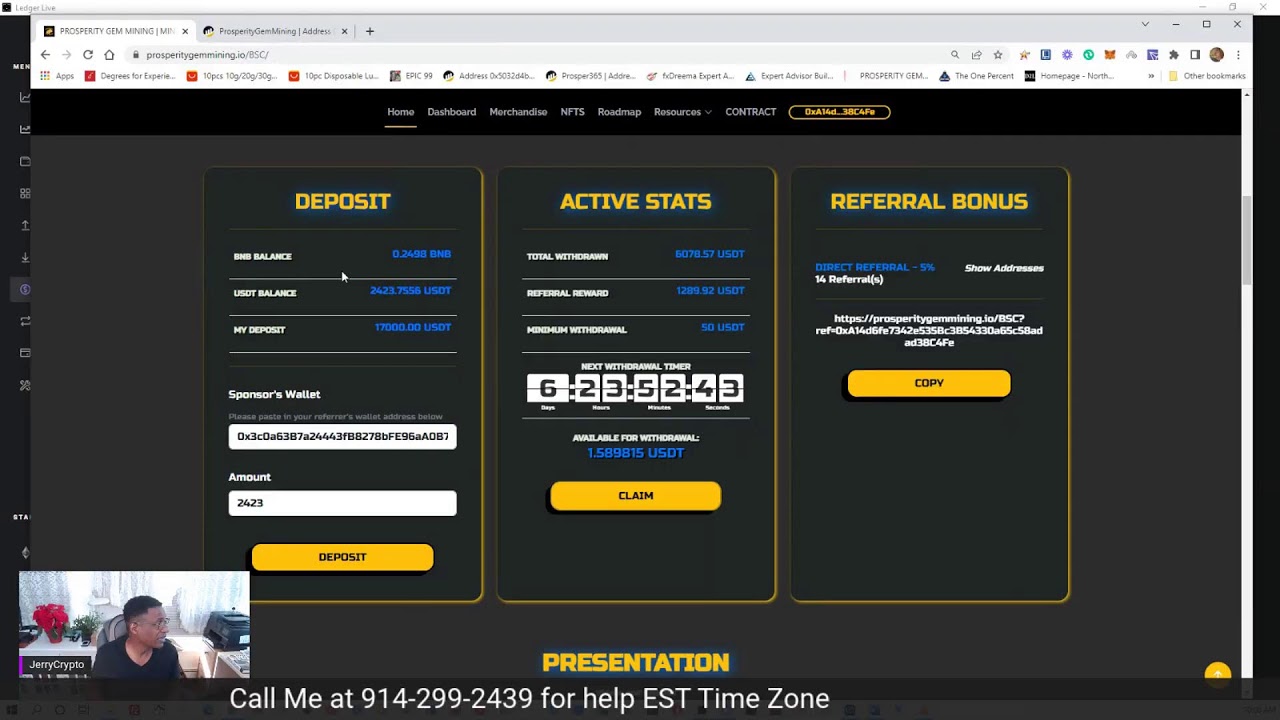Open Chrome three-dot menu
This screenshot has width=1280, height=720.
coord(1238,55)
